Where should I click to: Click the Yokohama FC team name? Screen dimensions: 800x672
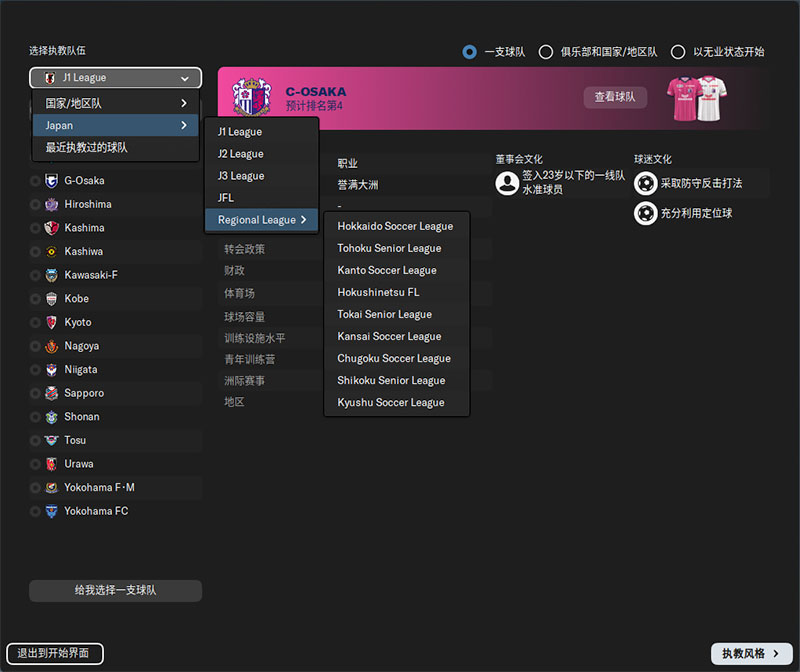(x=96, y=511)
